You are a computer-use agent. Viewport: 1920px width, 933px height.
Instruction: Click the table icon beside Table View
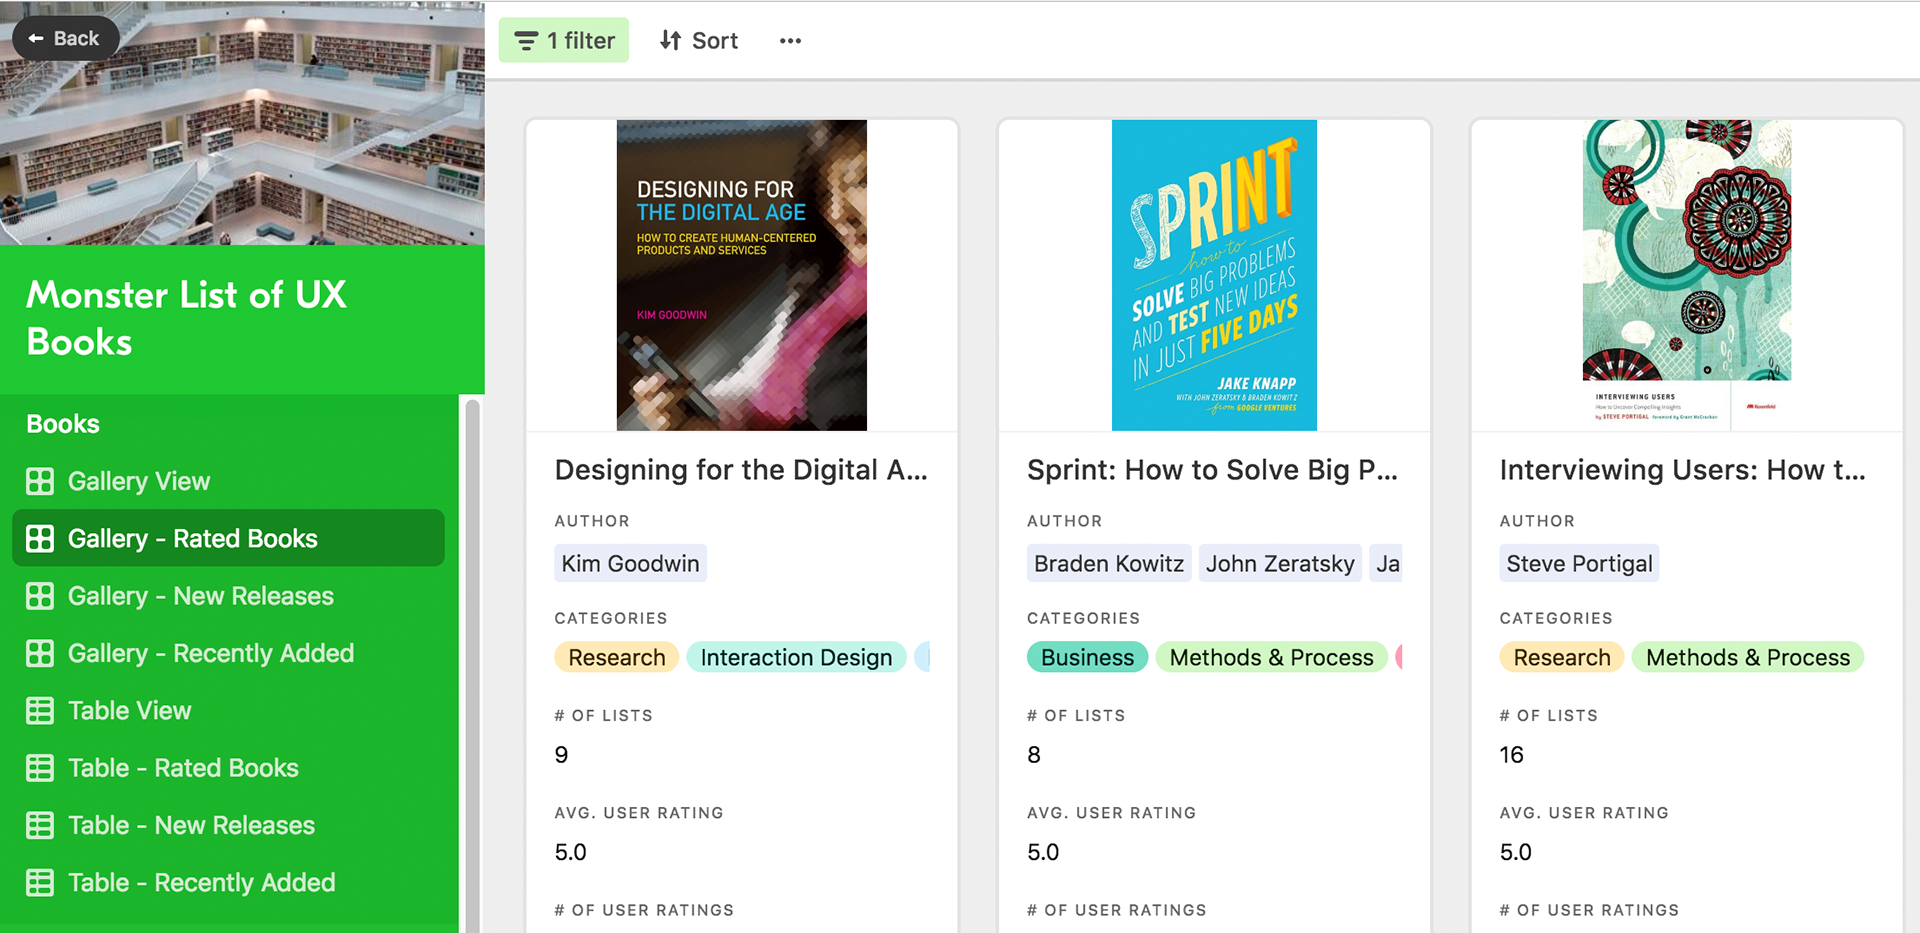pos(40,711)
